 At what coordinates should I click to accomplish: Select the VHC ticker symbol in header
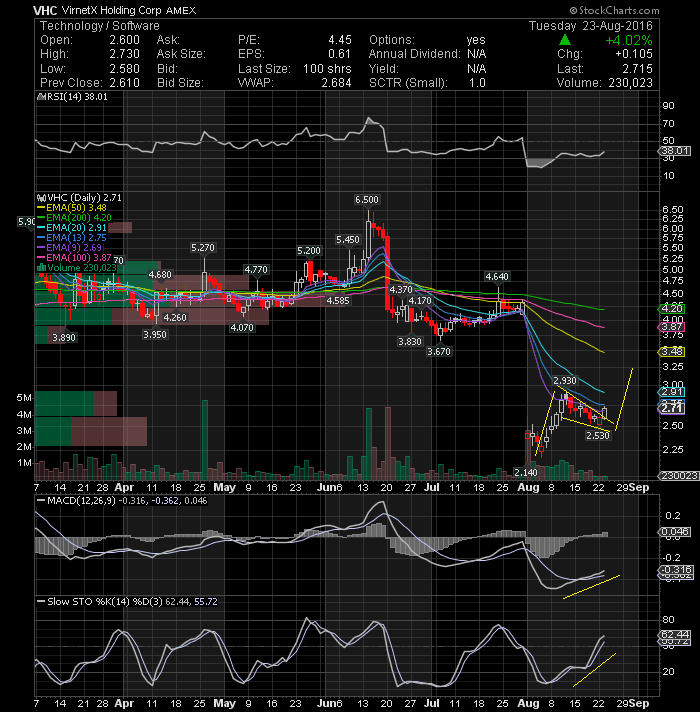point(45,10)
